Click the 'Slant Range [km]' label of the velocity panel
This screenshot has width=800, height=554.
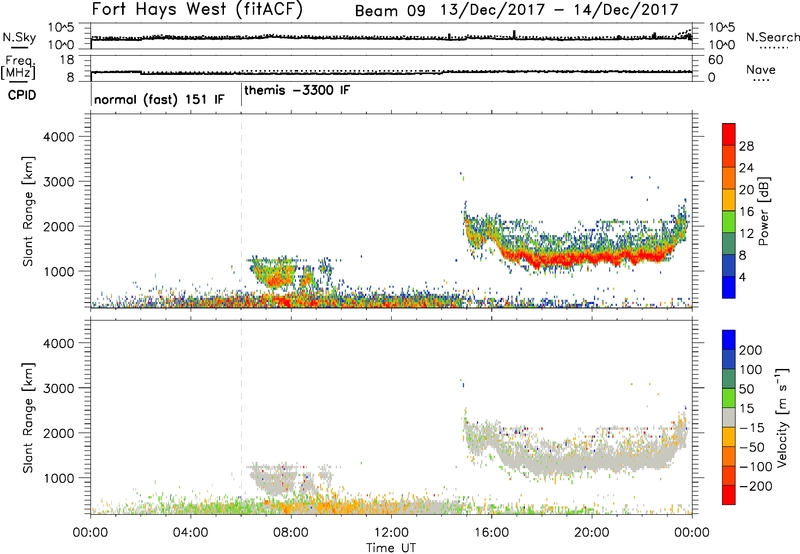pos(28,418)
